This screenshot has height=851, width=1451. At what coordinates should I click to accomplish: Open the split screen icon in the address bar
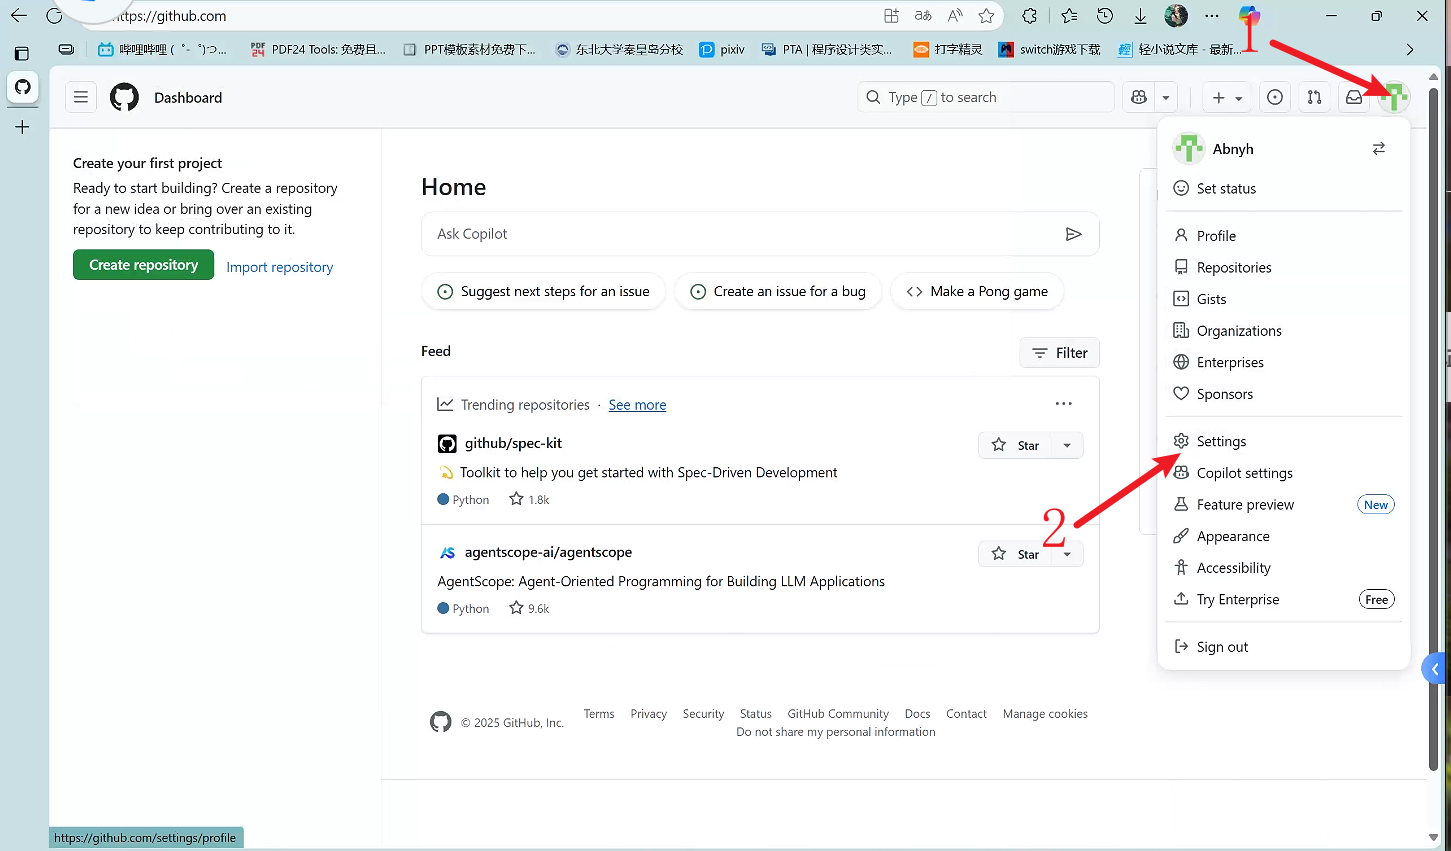point(891,16)
